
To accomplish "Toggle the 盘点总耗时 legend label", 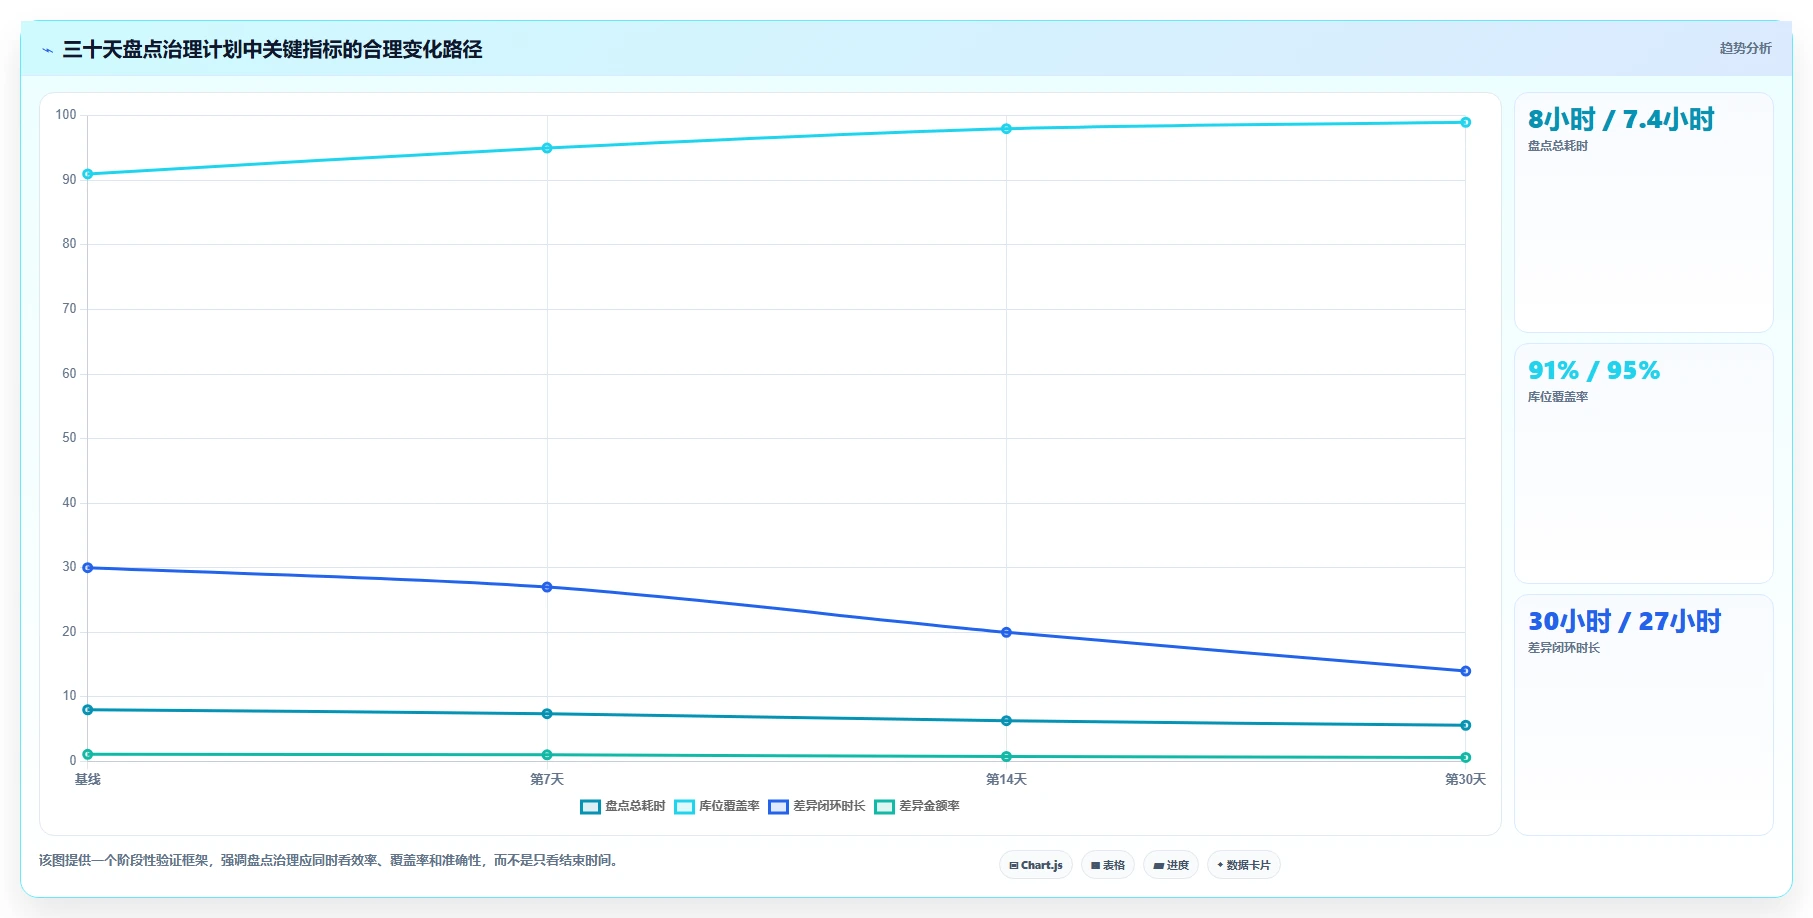I will click(x=635, y=806).
